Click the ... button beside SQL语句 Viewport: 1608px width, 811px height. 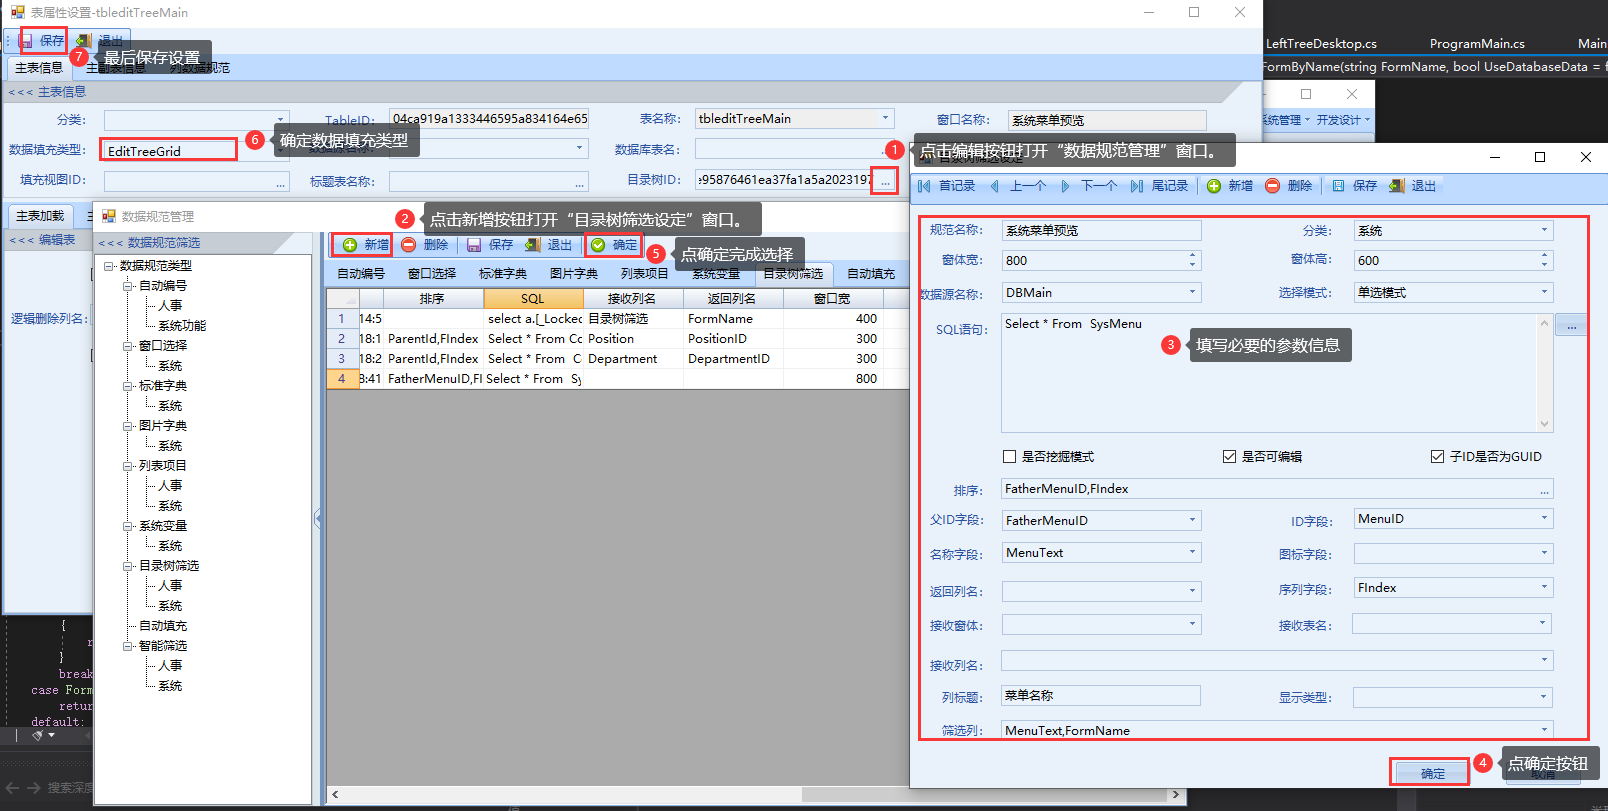(x=1572, y=327)
